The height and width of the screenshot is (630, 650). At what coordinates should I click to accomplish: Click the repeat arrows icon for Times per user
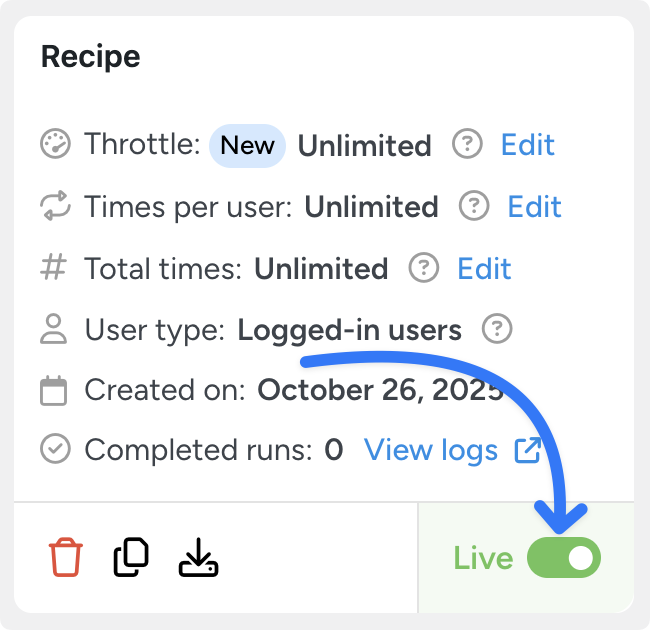click(x=55, y=207)
